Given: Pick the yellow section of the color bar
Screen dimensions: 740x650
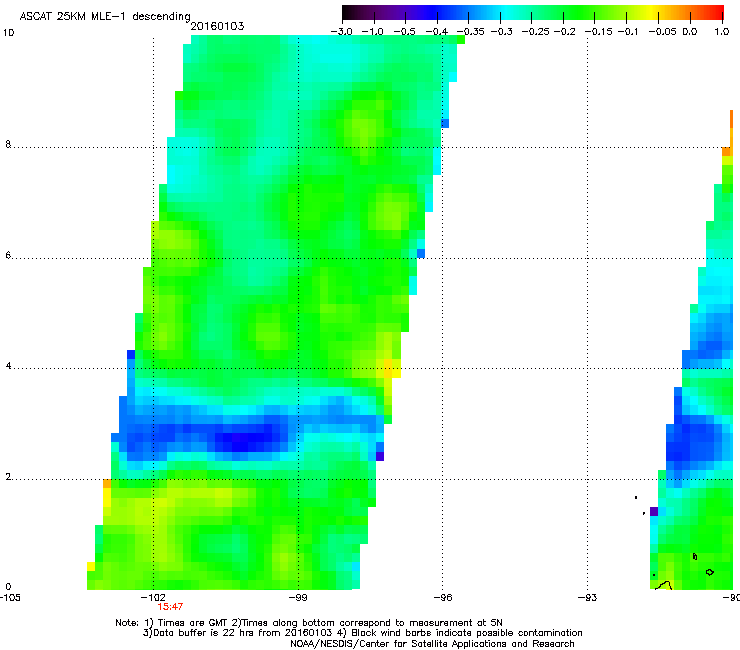Looking at the screenshot, I should (x=651, y=12).
